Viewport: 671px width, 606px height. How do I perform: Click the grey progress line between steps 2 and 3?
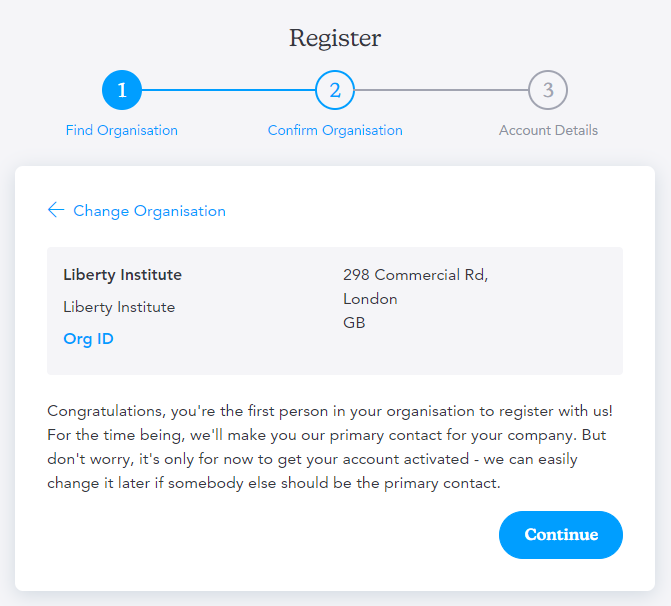point(442,90)
